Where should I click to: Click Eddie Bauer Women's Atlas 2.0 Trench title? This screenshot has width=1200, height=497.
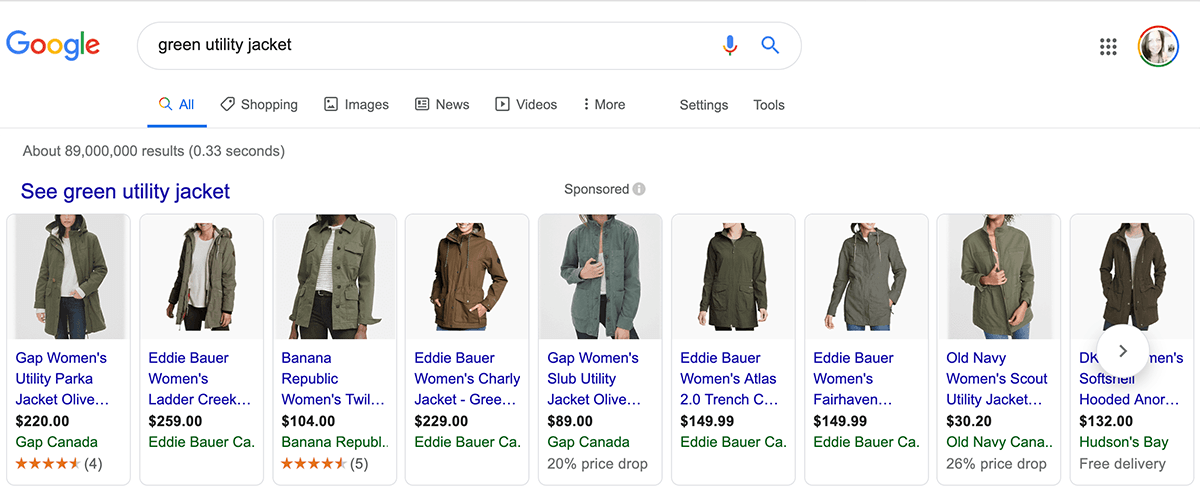(728, 378)
